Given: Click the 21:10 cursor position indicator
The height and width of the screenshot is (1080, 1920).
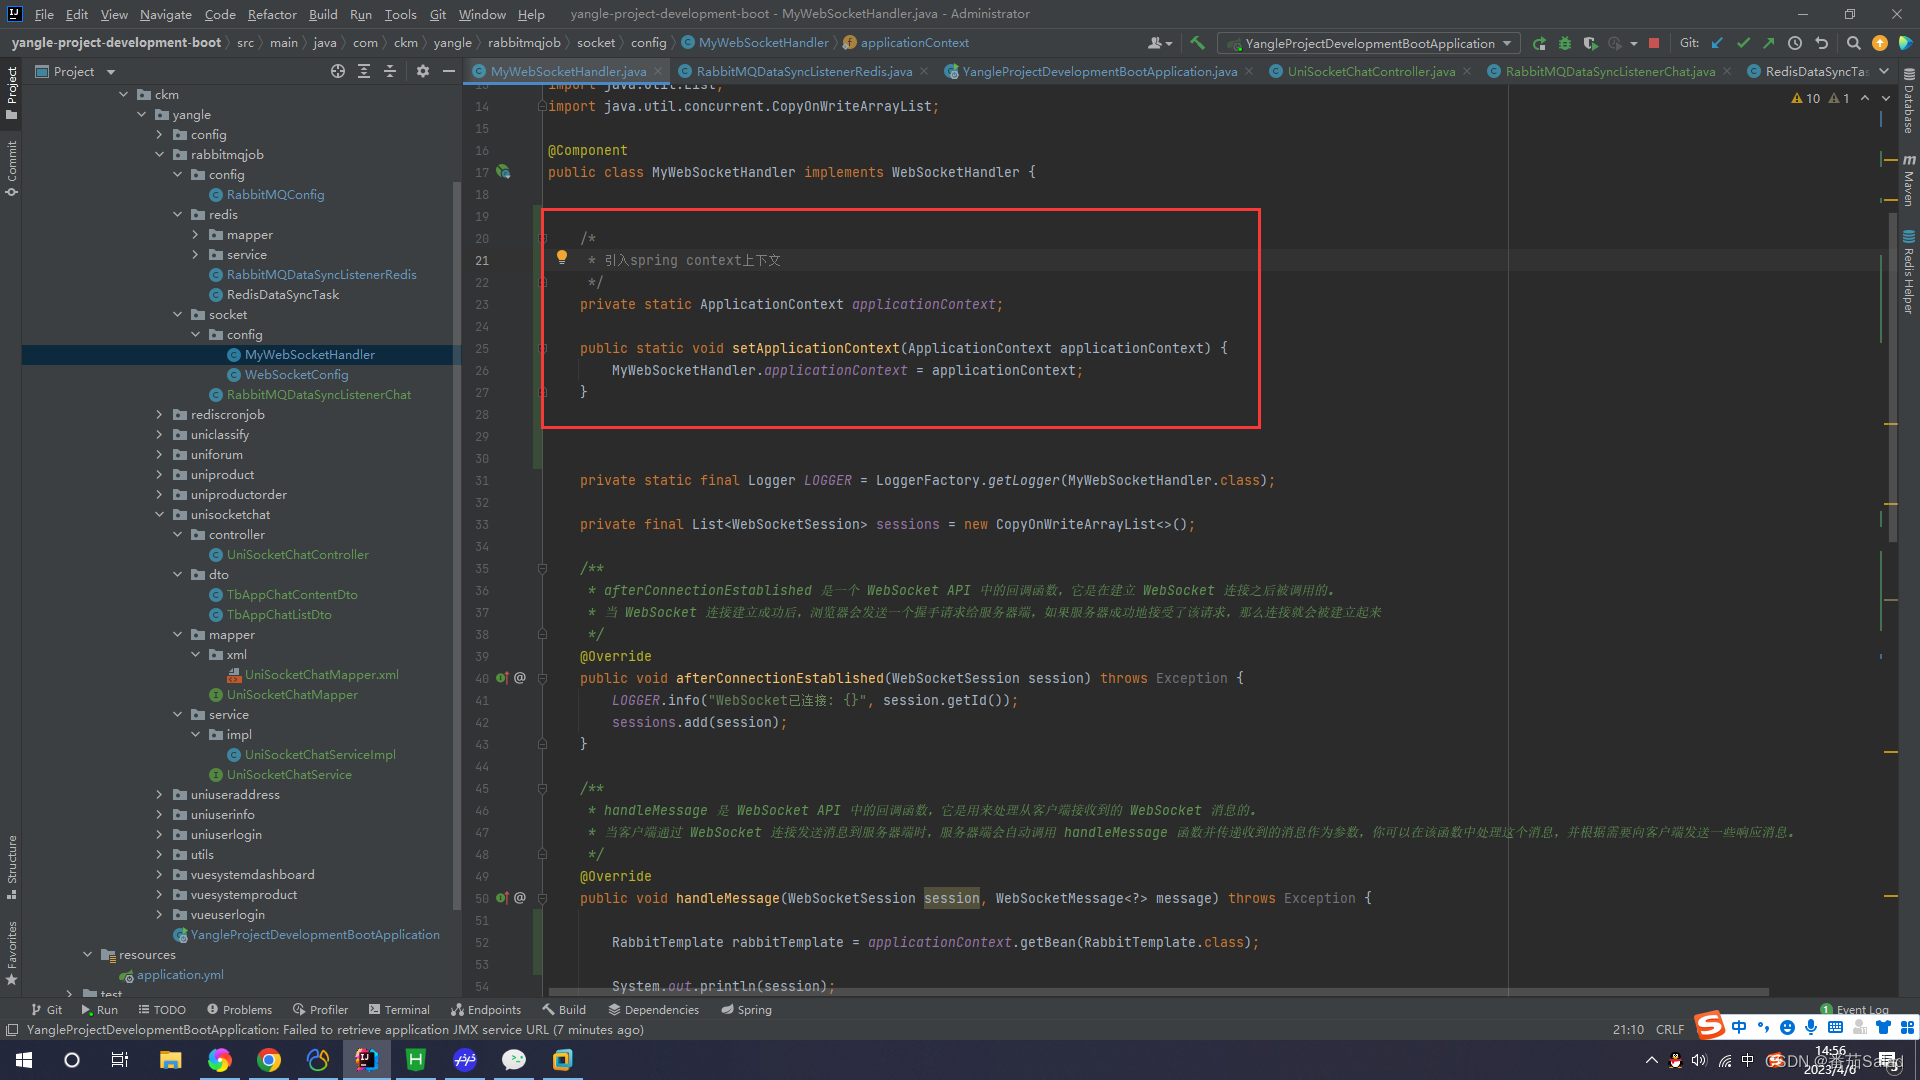Looking at the screenshot, I should (x=1628, y=1029).
